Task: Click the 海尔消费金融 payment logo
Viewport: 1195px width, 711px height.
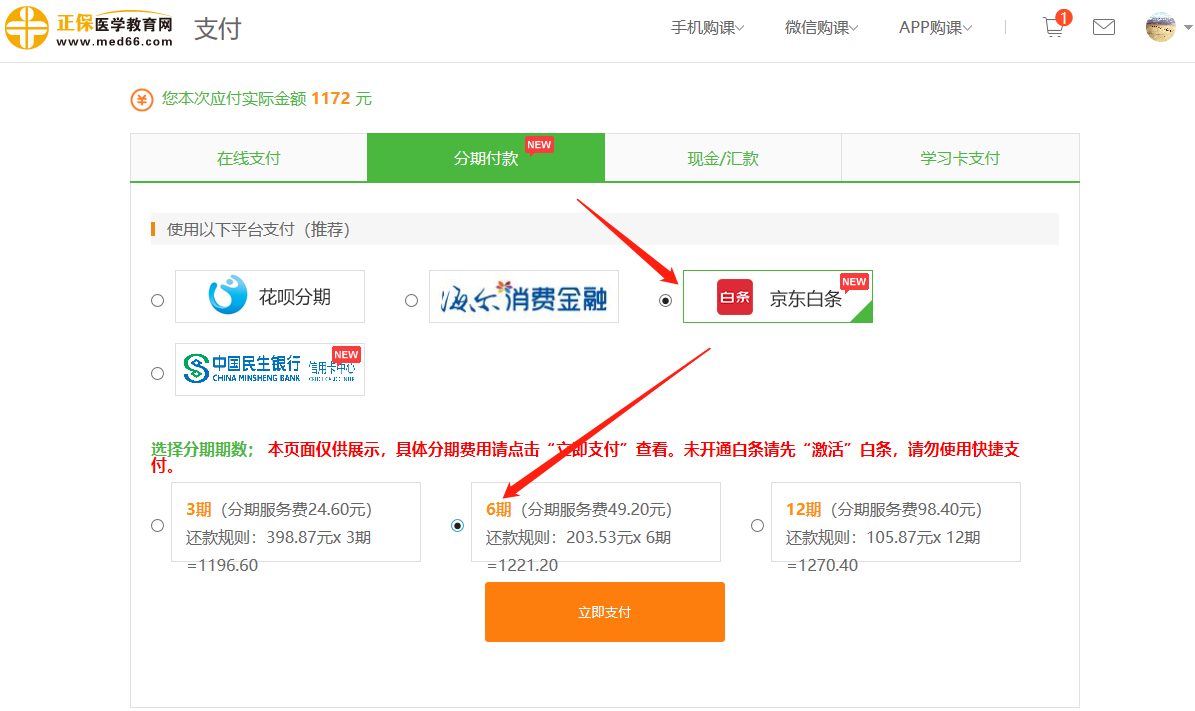Action: (x=524, y=297)
